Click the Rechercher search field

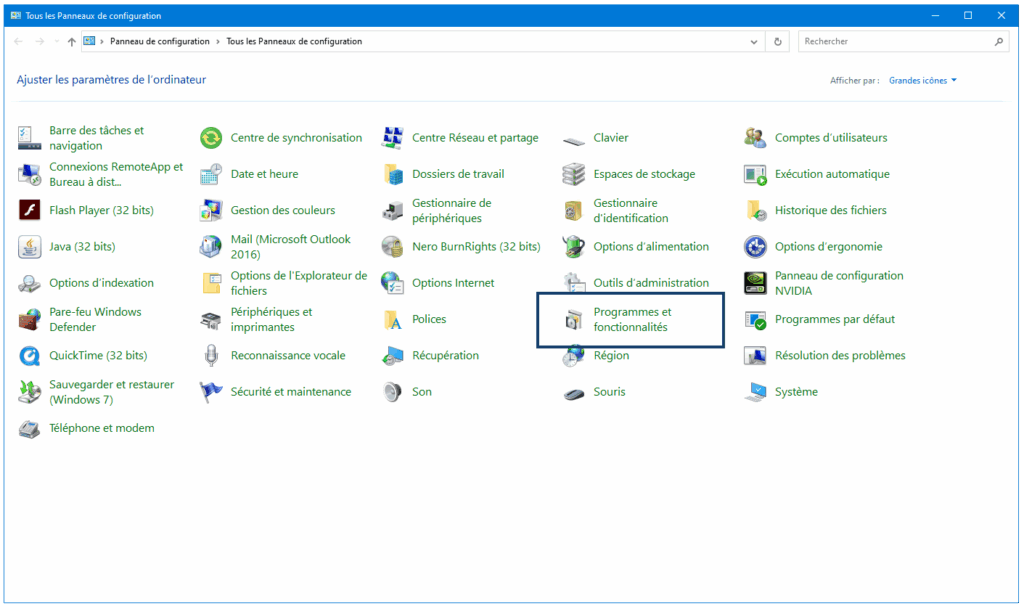(895, 42)
